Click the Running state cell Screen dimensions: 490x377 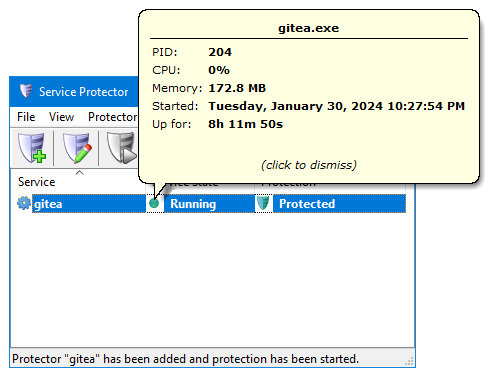(x=193, y=204)
